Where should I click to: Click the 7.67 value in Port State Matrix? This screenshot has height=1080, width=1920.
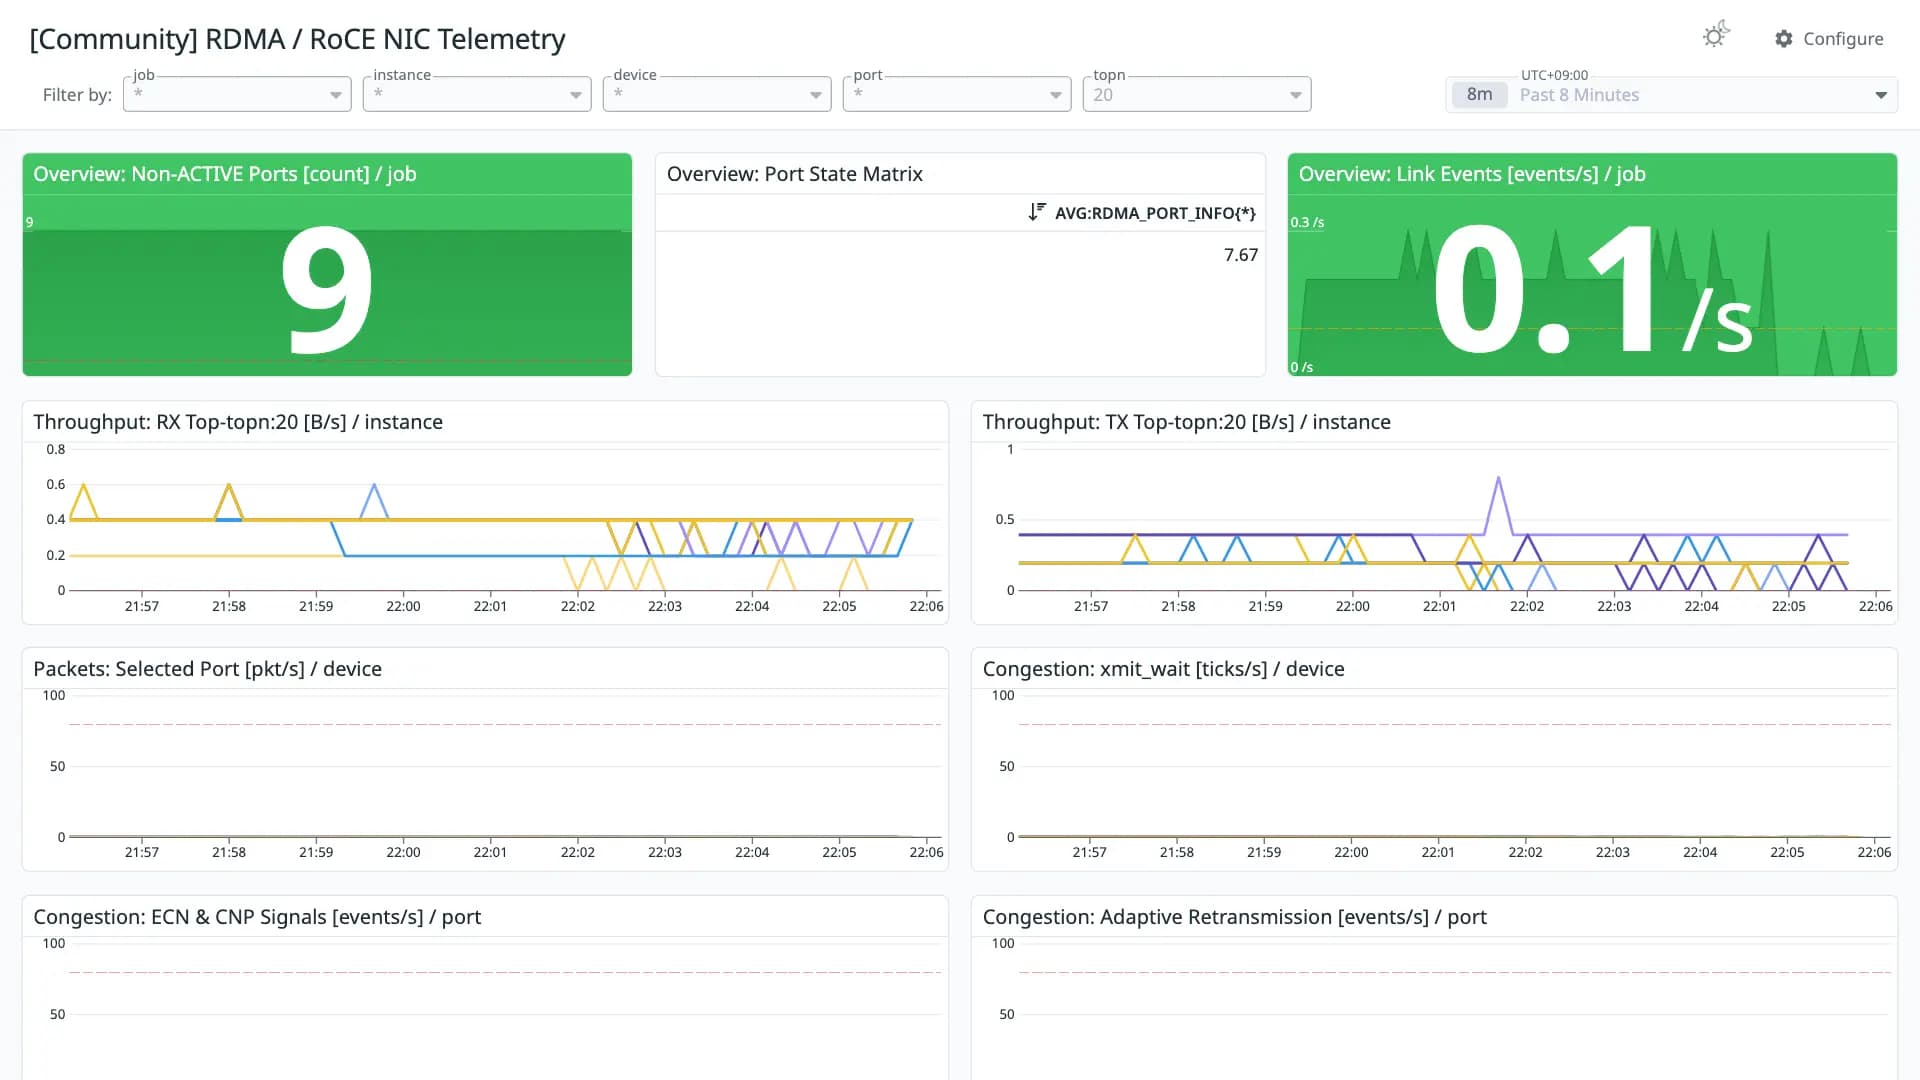point(1241,255)
